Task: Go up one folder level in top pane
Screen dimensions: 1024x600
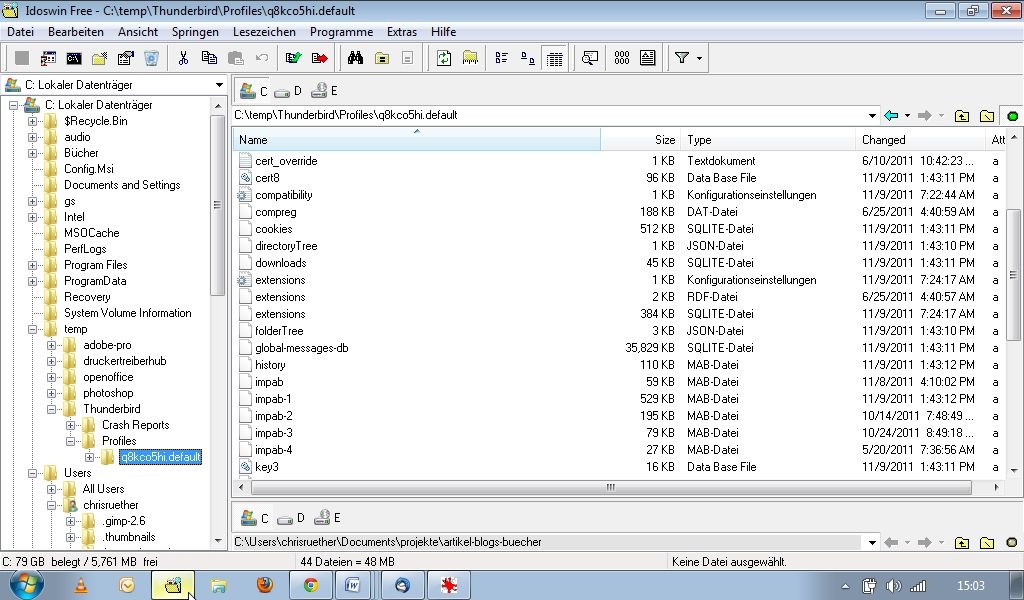Action: 962,116
